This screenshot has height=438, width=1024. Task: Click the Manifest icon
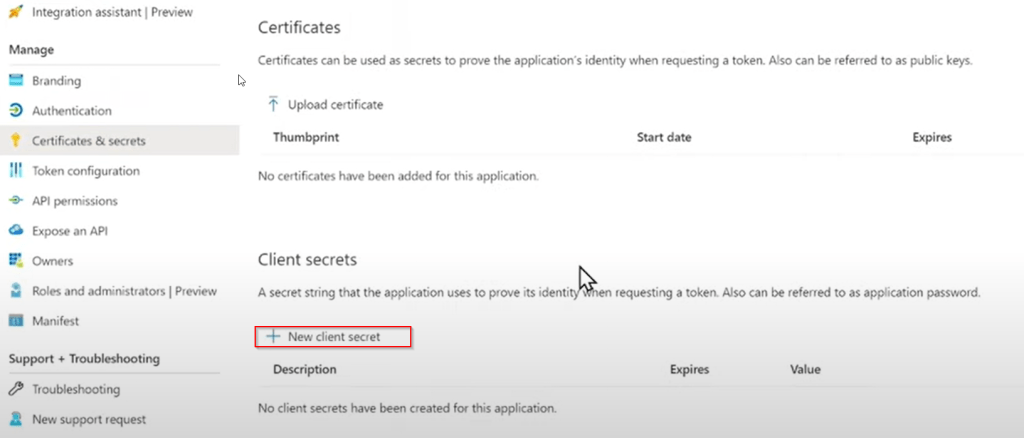click(x=16, y=321)
